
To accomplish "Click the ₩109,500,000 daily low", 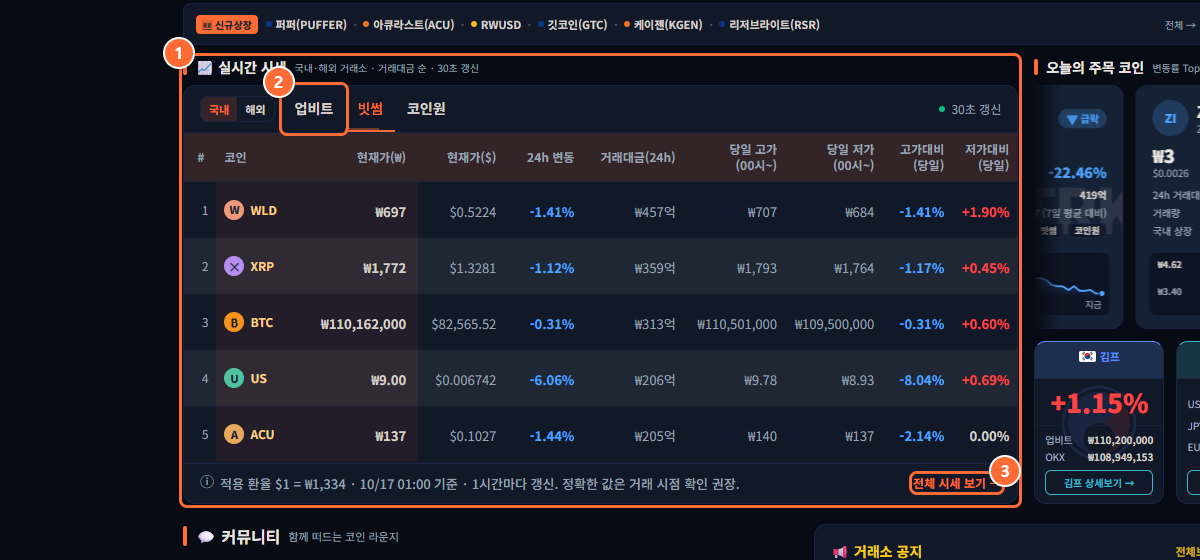I will 834,324.
